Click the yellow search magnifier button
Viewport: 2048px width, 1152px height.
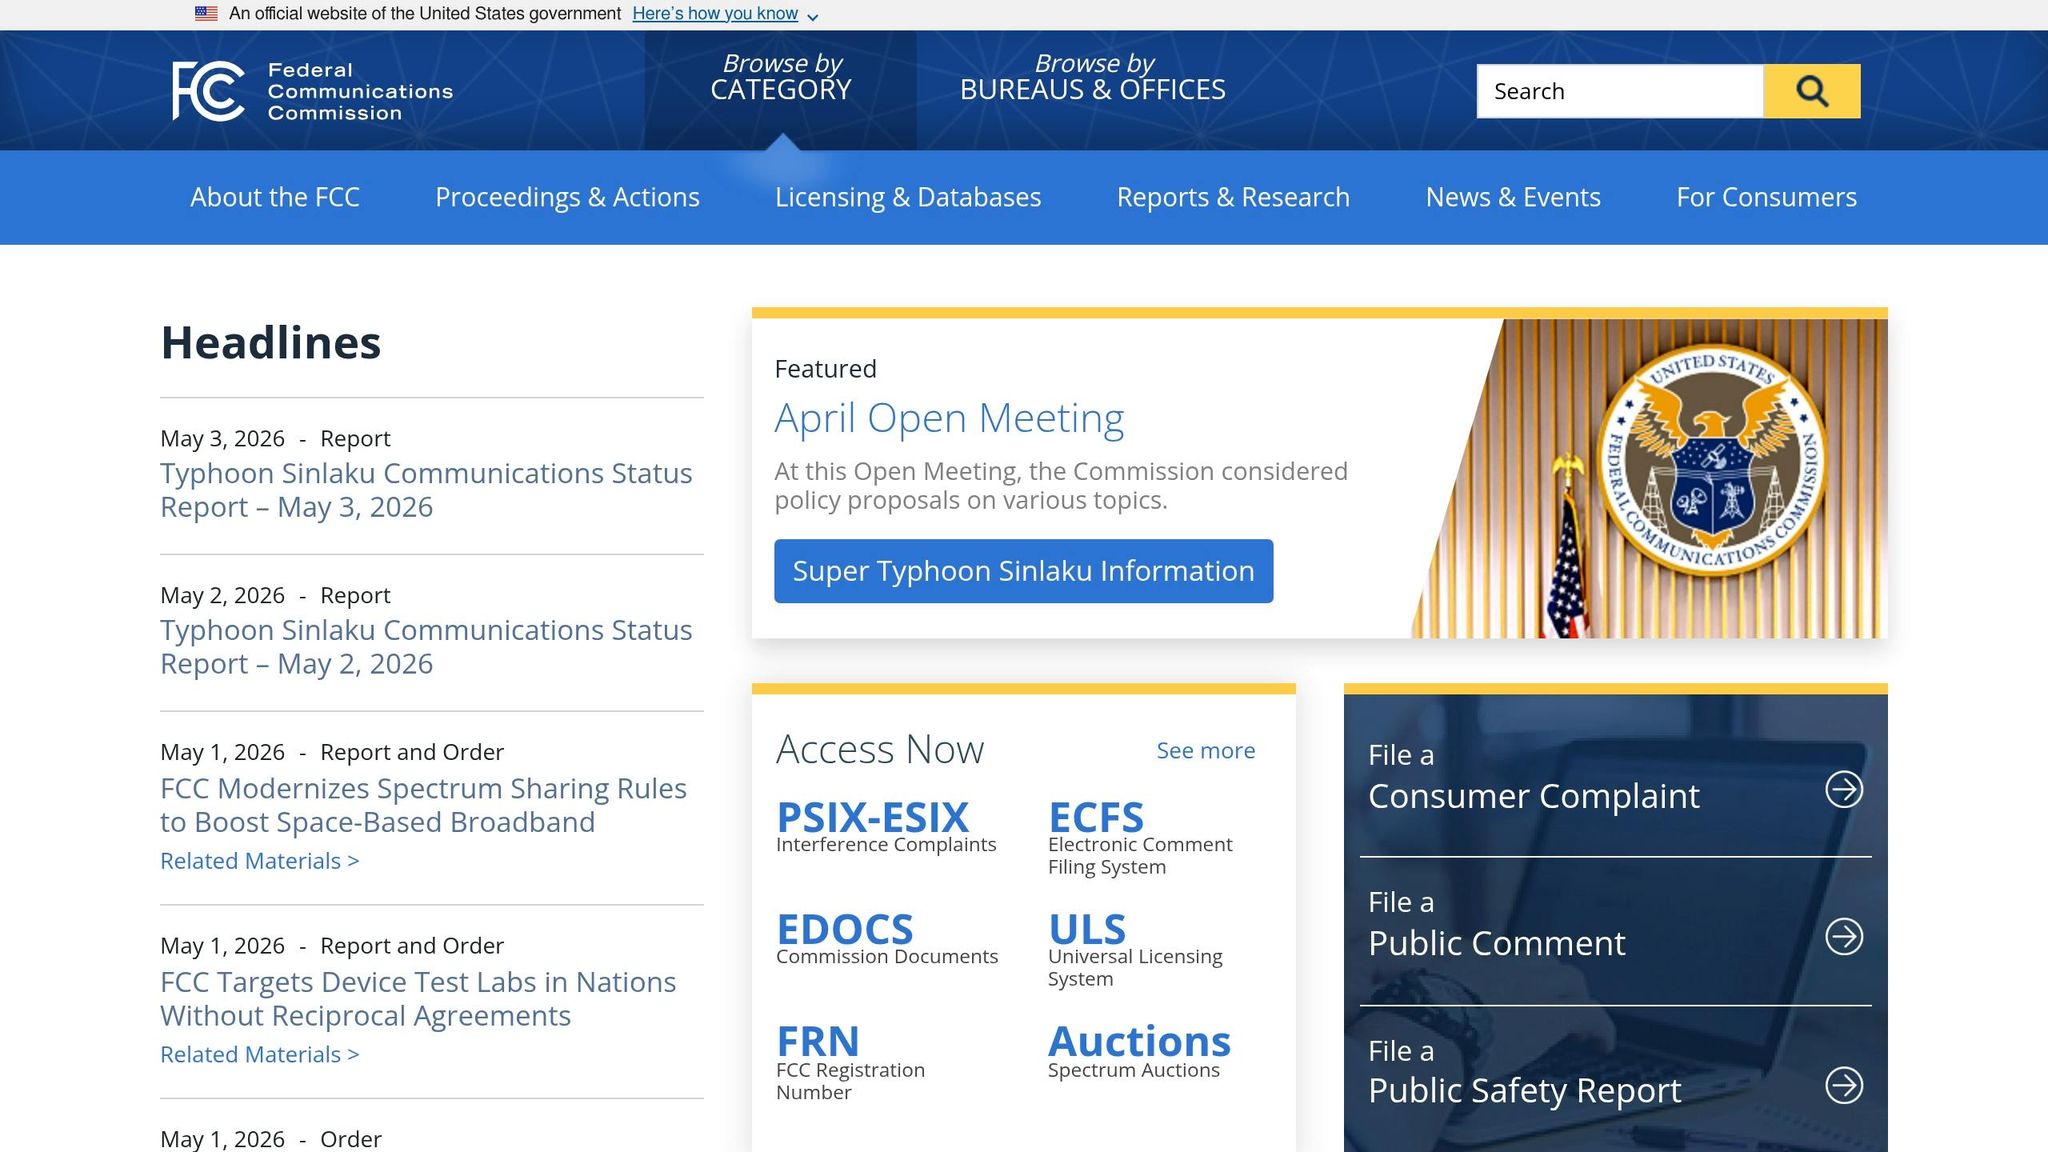1811,91
